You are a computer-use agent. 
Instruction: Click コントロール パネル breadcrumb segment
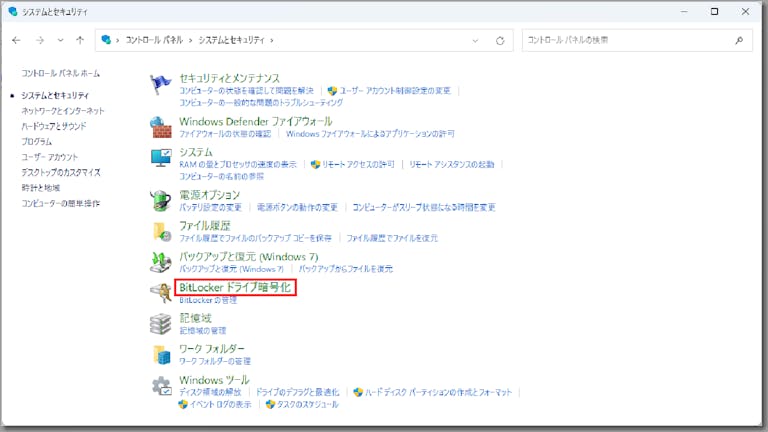click(154, 40)
